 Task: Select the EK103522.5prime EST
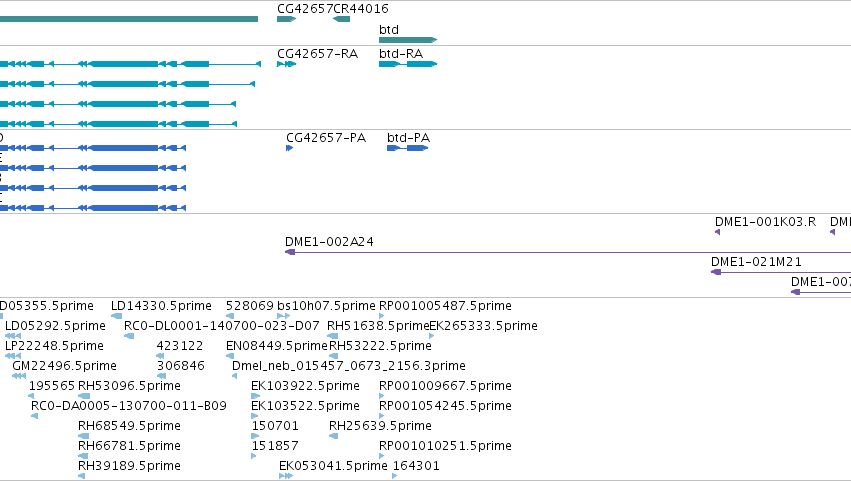coord(255,416)
